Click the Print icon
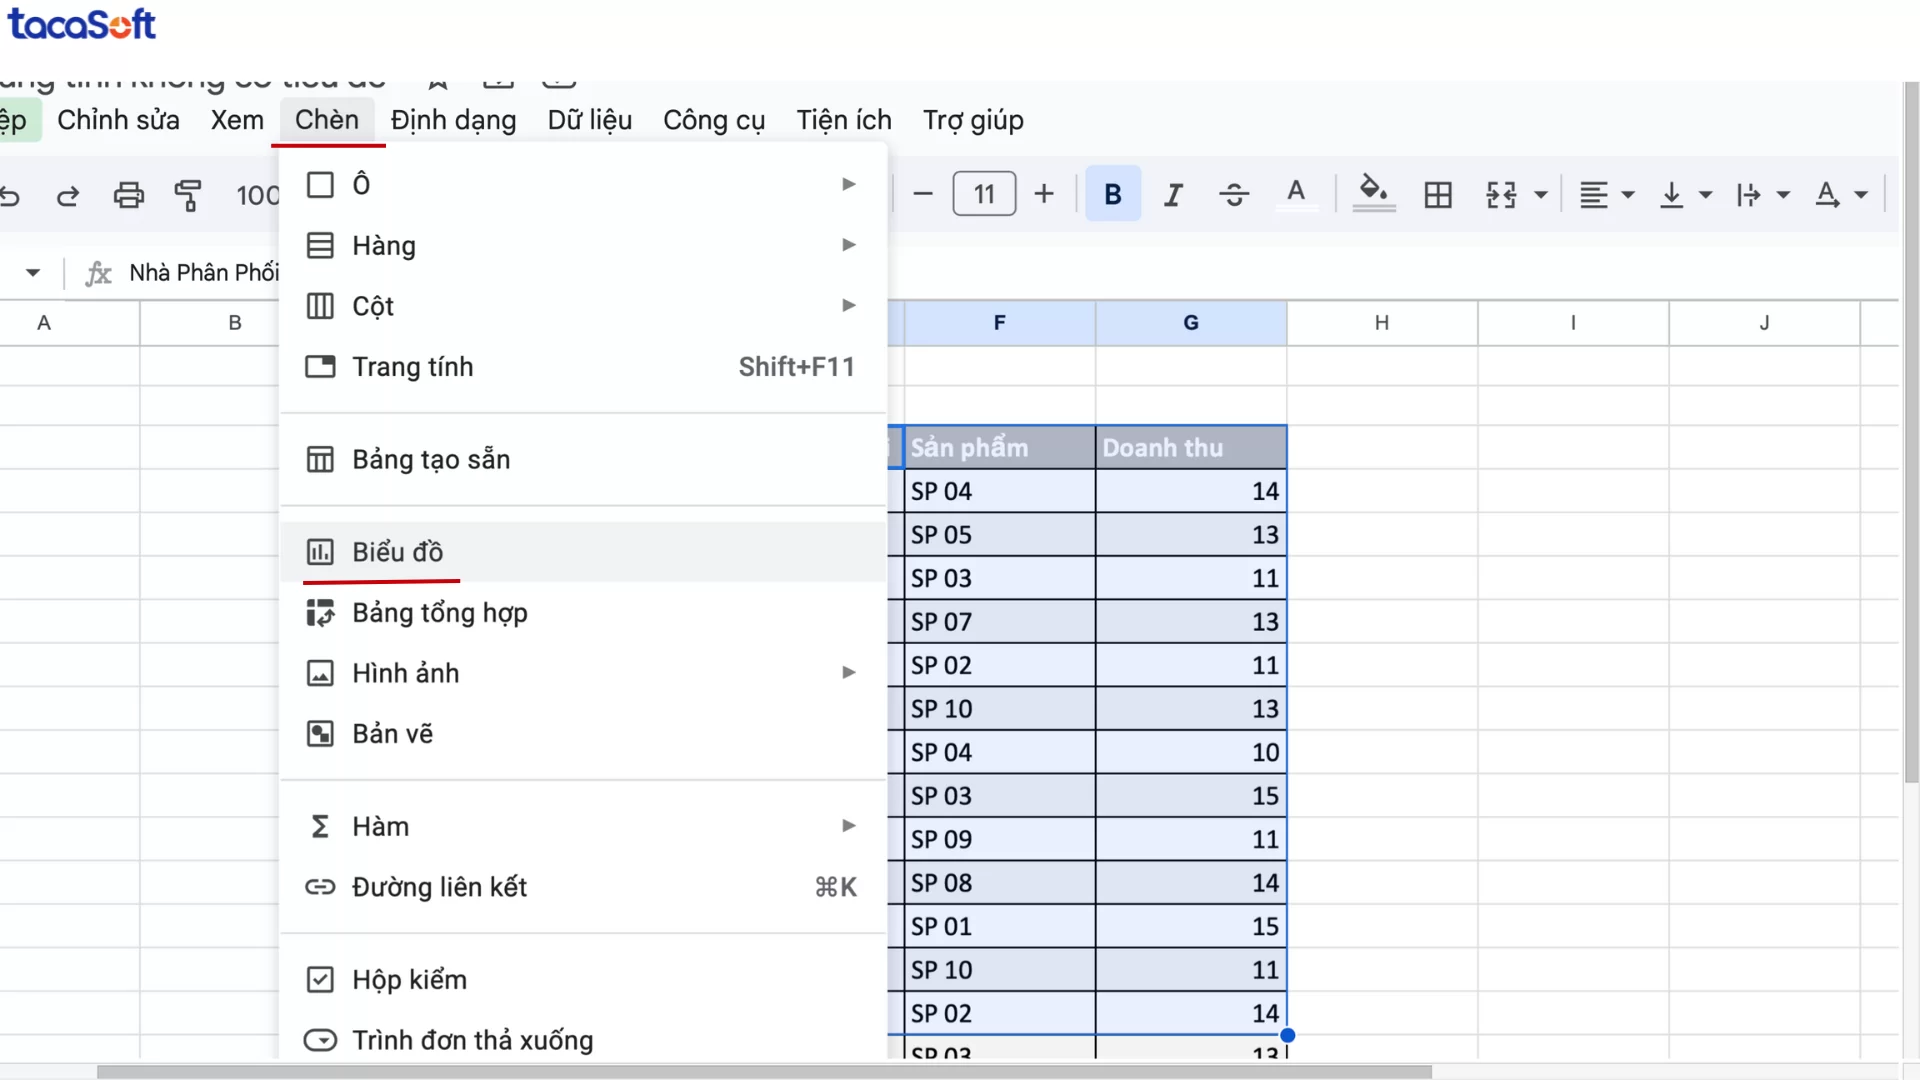The image size is (1920, 1080). (x=128, y=195)
